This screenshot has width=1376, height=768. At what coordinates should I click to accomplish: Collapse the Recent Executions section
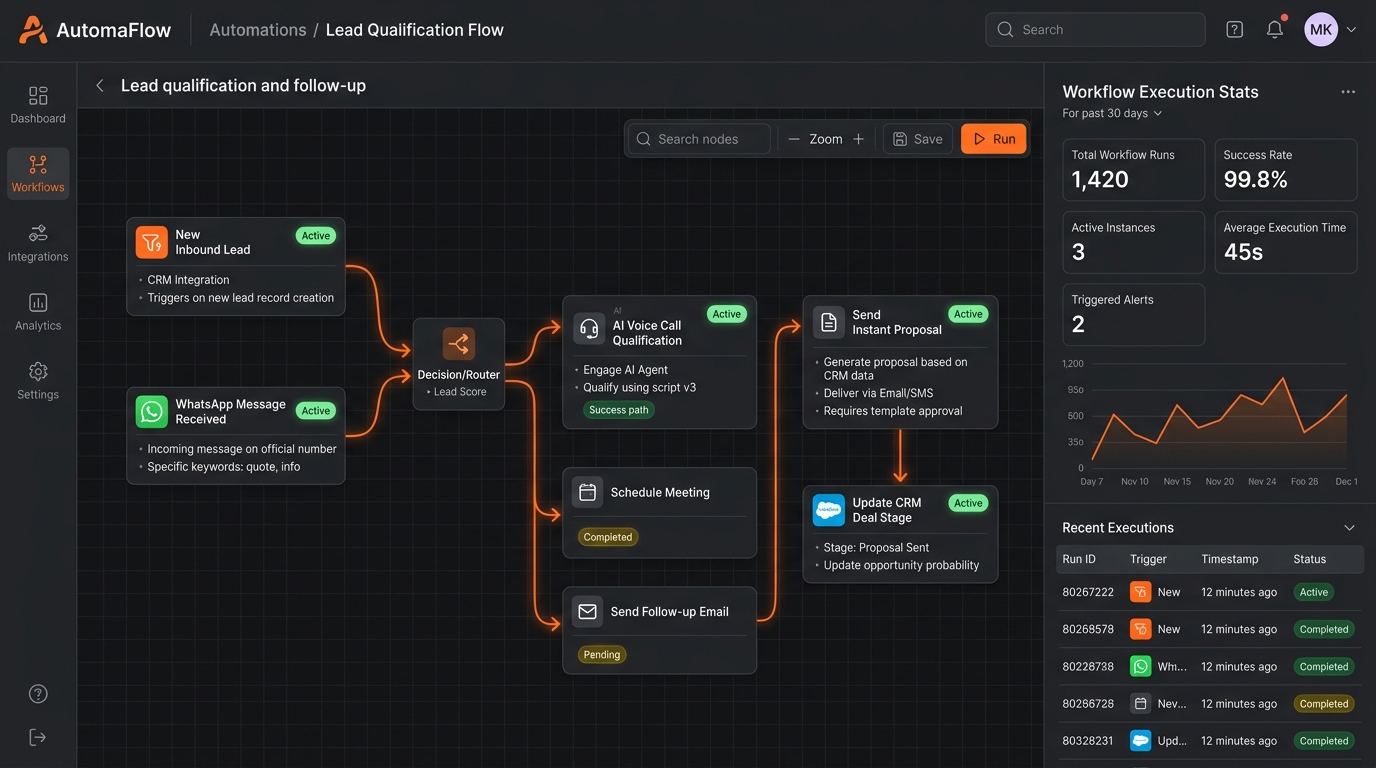(1349, 528)
